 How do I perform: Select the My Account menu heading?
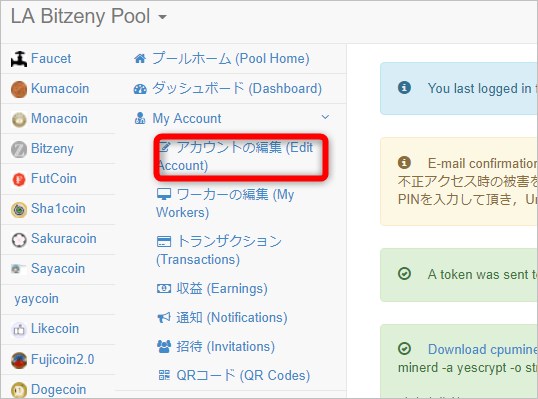point(187,119)
